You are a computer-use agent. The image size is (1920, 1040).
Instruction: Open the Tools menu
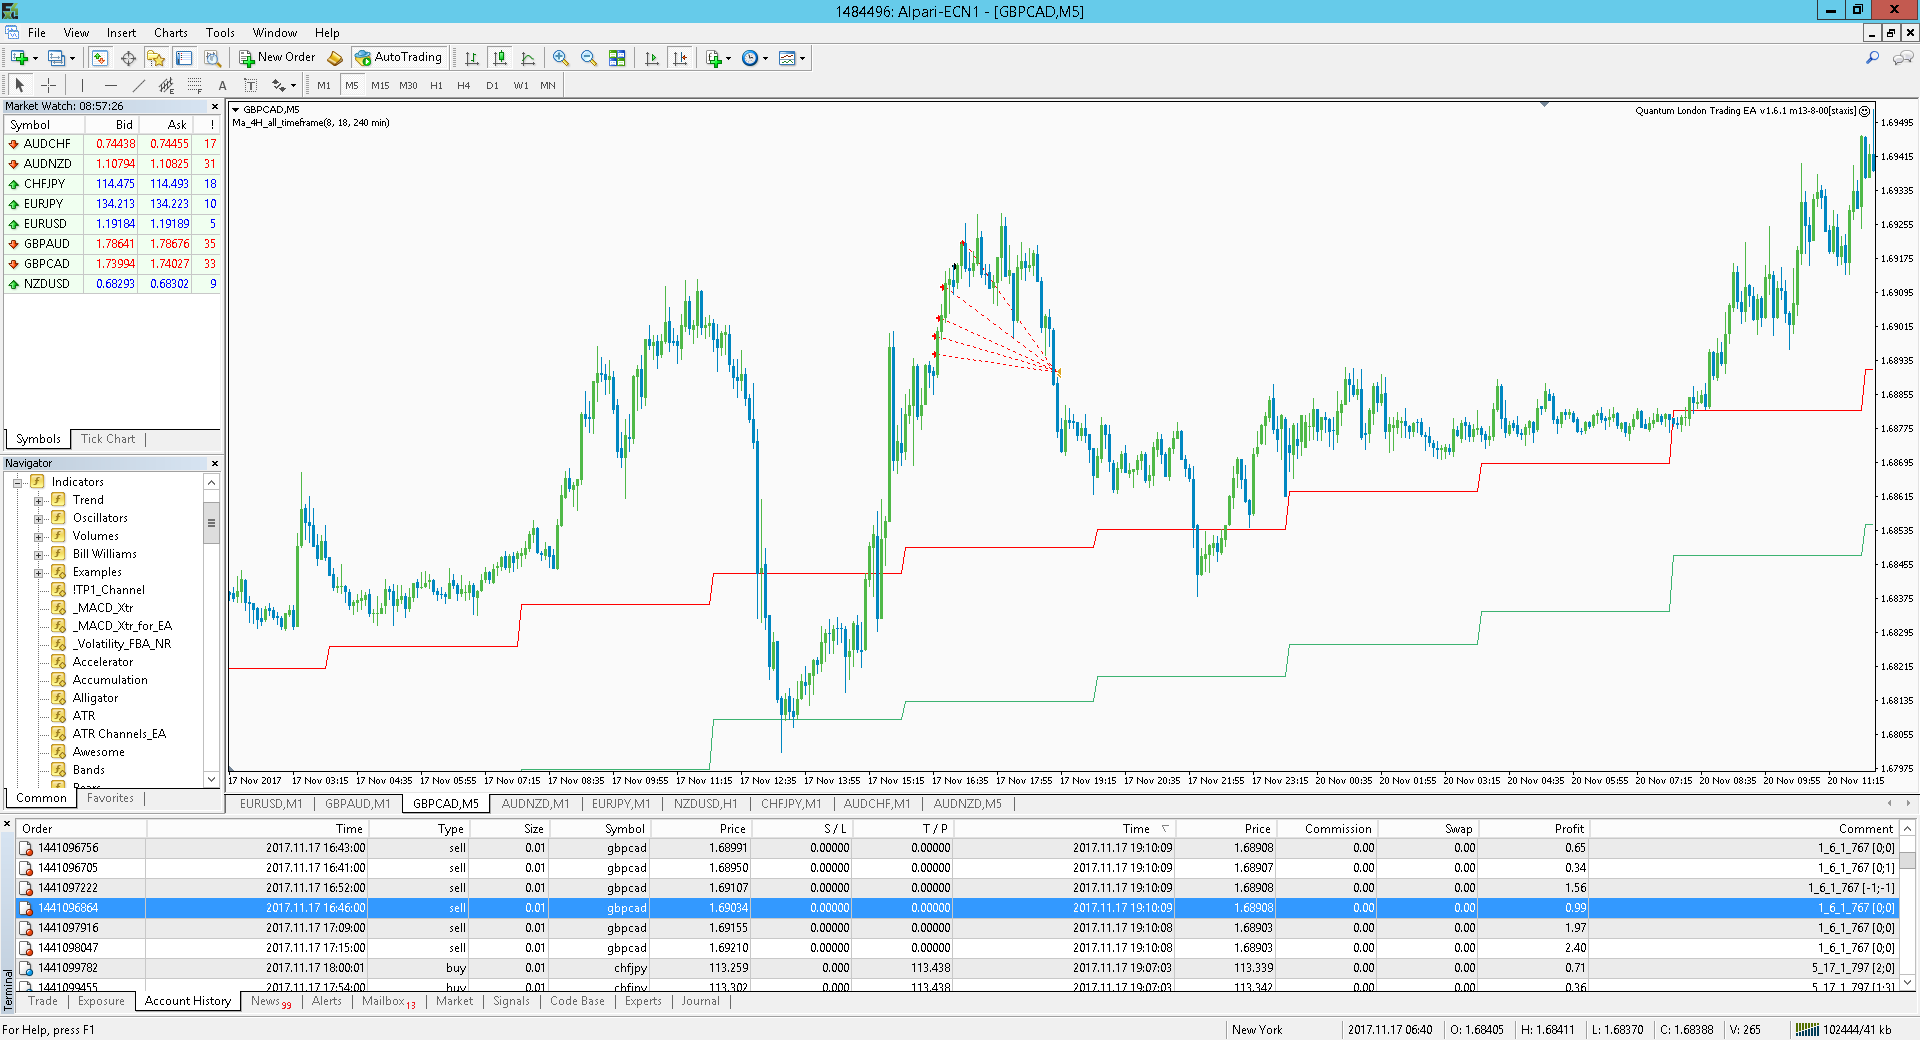click(220, 33)
